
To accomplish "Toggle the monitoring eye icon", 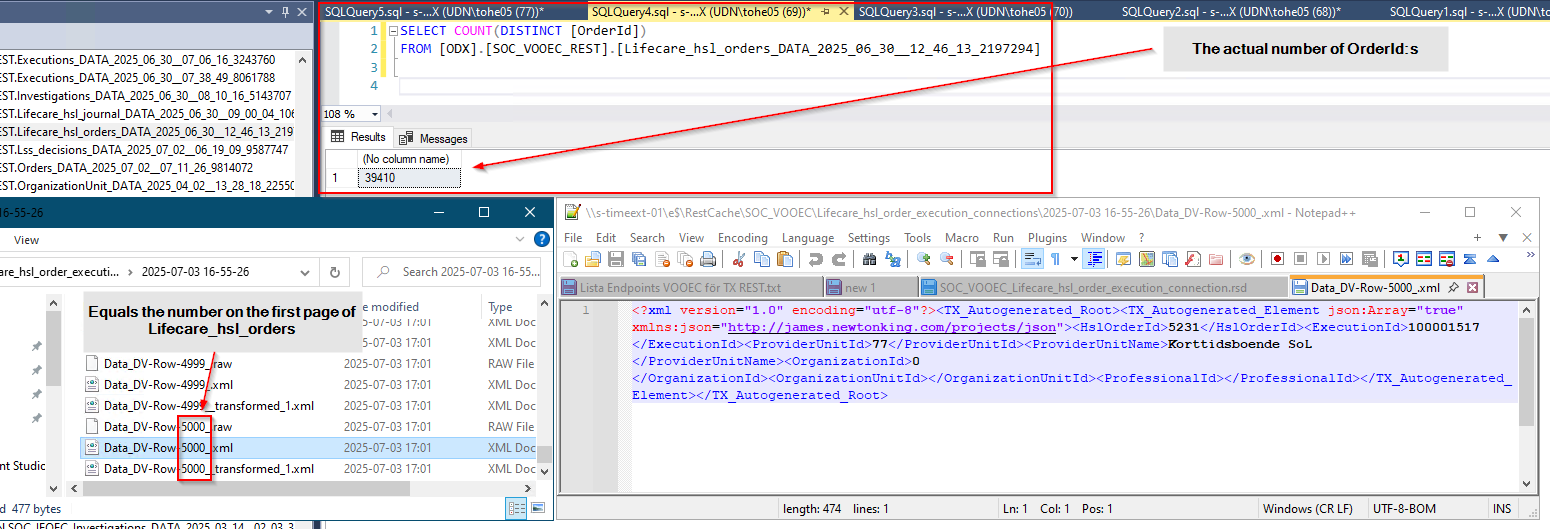I will (x=1247, y=259).
